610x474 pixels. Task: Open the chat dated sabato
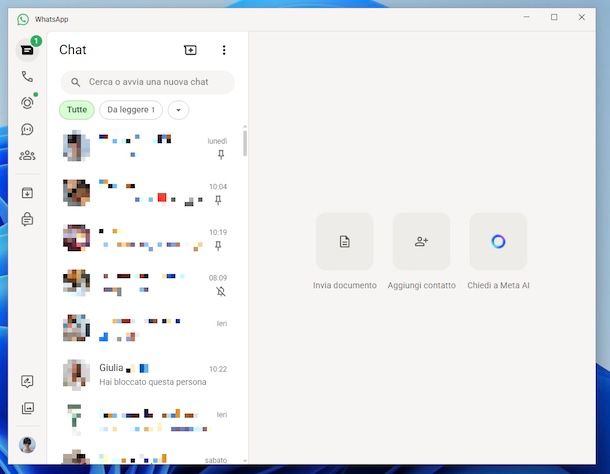[146, 456]
